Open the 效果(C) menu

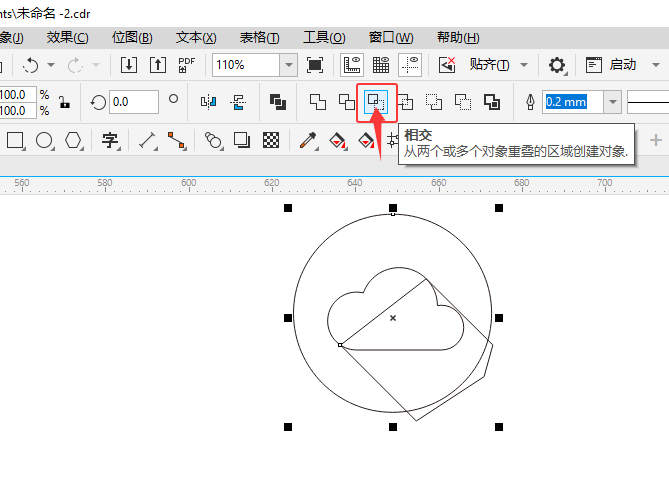[67, 38]
